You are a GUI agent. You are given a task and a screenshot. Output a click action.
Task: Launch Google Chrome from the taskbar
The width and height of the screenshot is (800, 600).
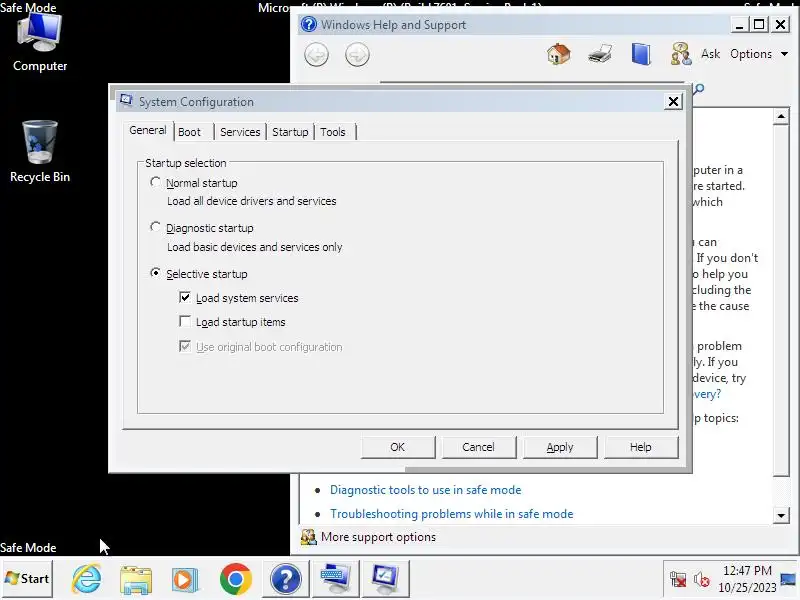pos(235,579)
